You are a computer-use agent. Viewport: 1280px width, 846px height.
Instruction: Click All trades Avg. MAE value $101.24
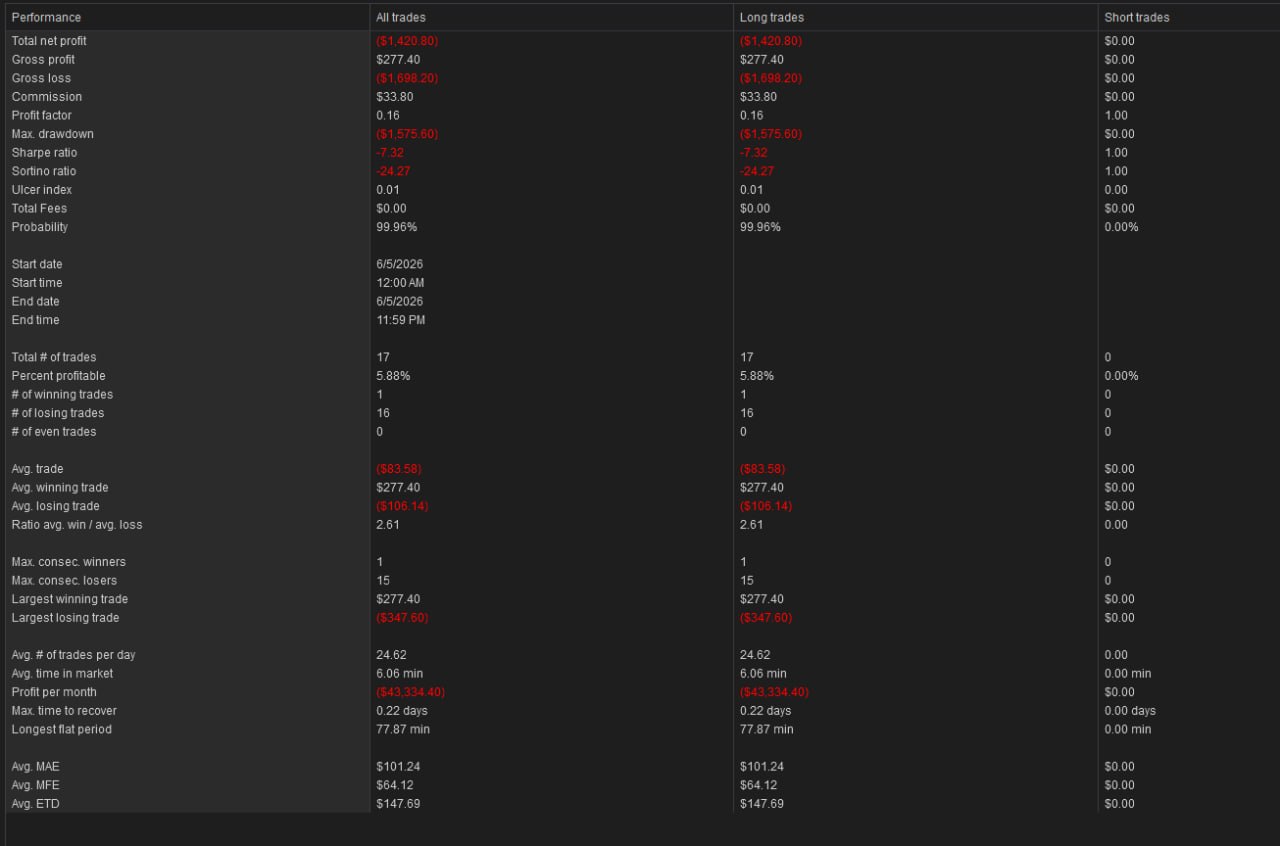[398, 767]
